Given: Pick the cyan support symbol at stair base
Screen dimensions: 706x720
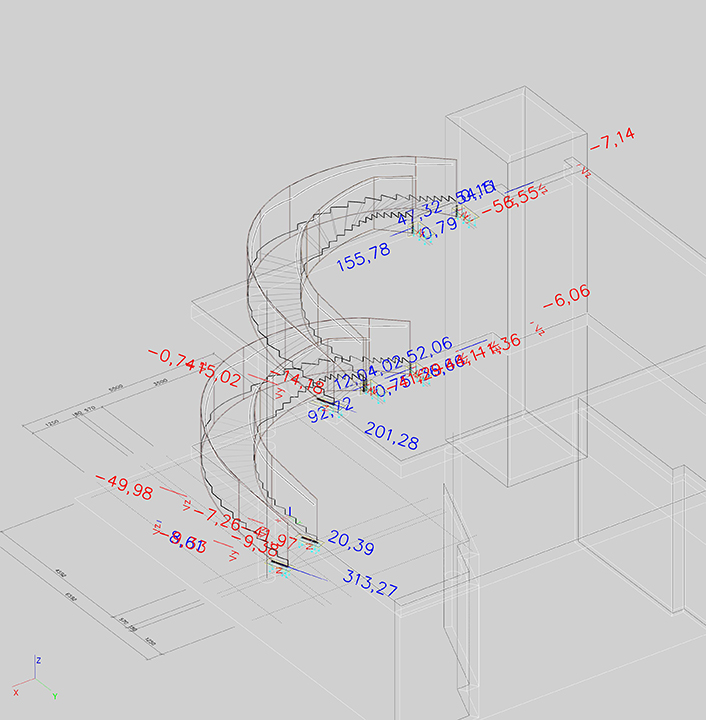Looking at the screenshot, I should point(284,572).
